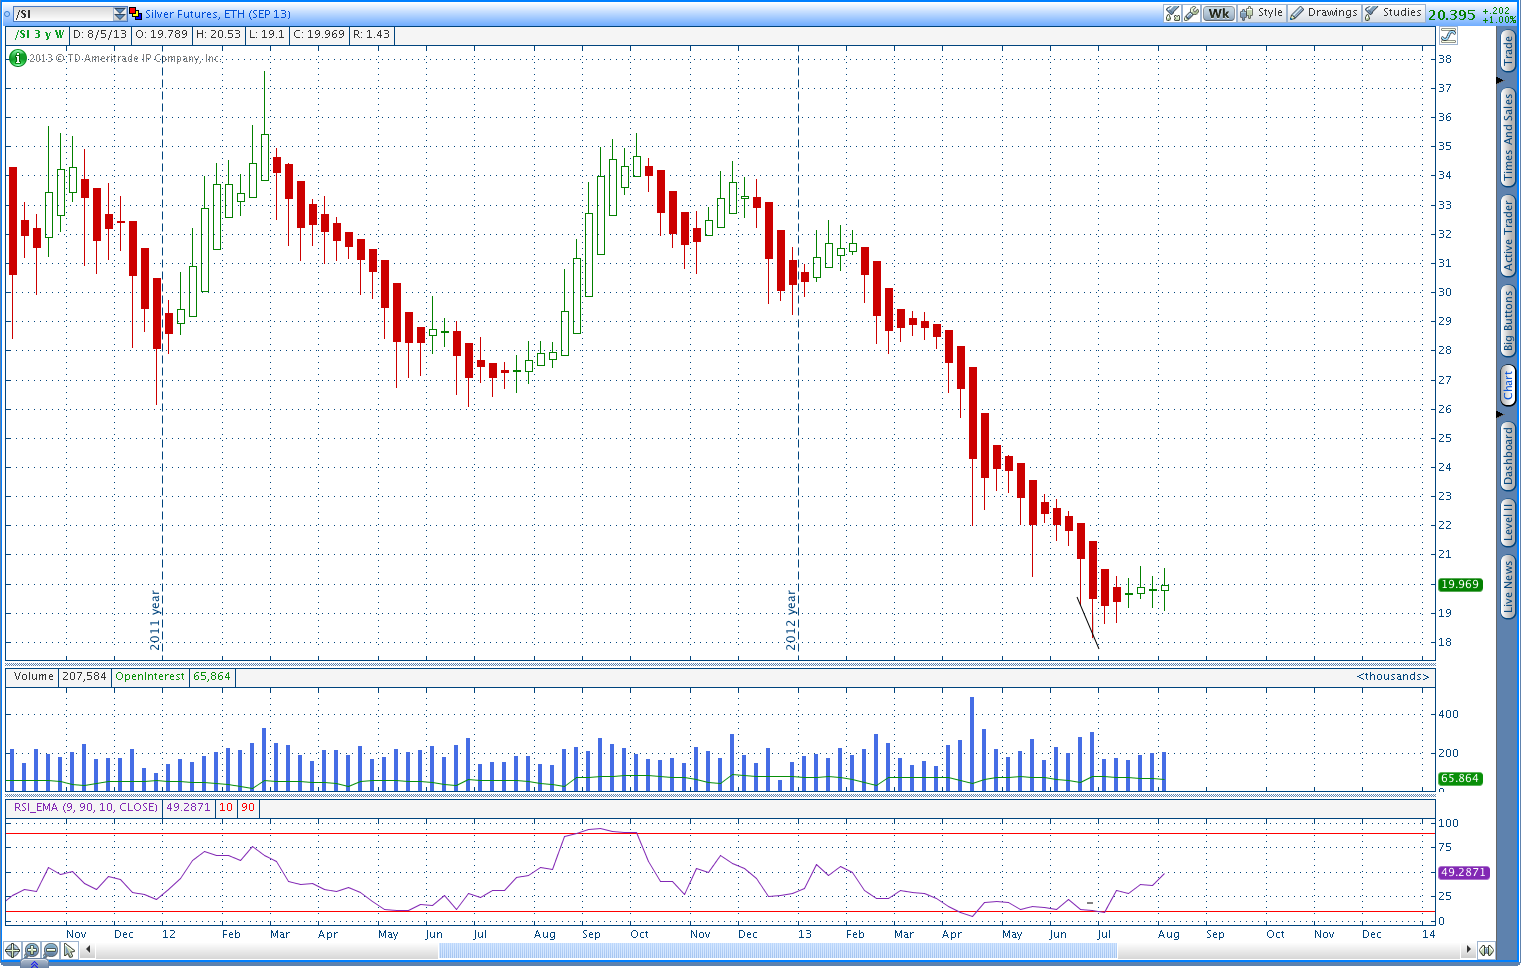Click the 65.864 open interest bubble

[x=1460, y=778]
